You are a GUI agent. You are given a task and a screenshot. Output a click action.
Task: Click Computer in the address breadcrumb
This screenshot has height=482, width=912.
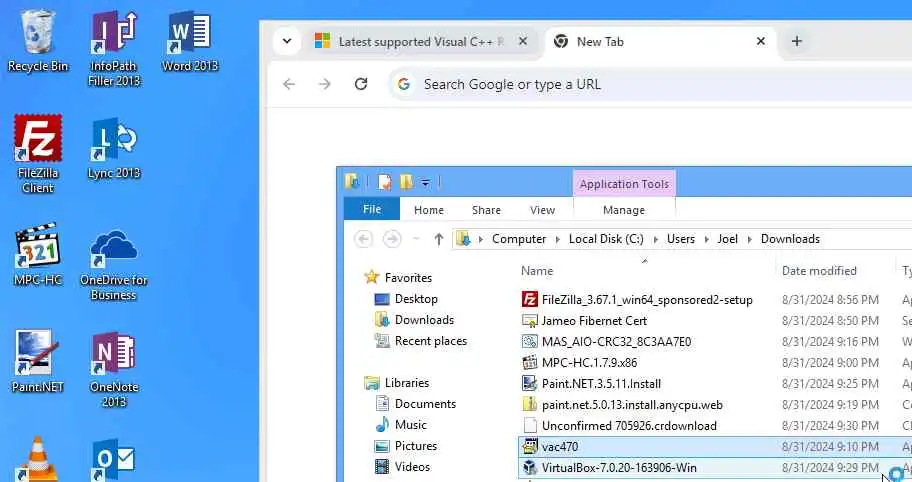coord(519,239)
